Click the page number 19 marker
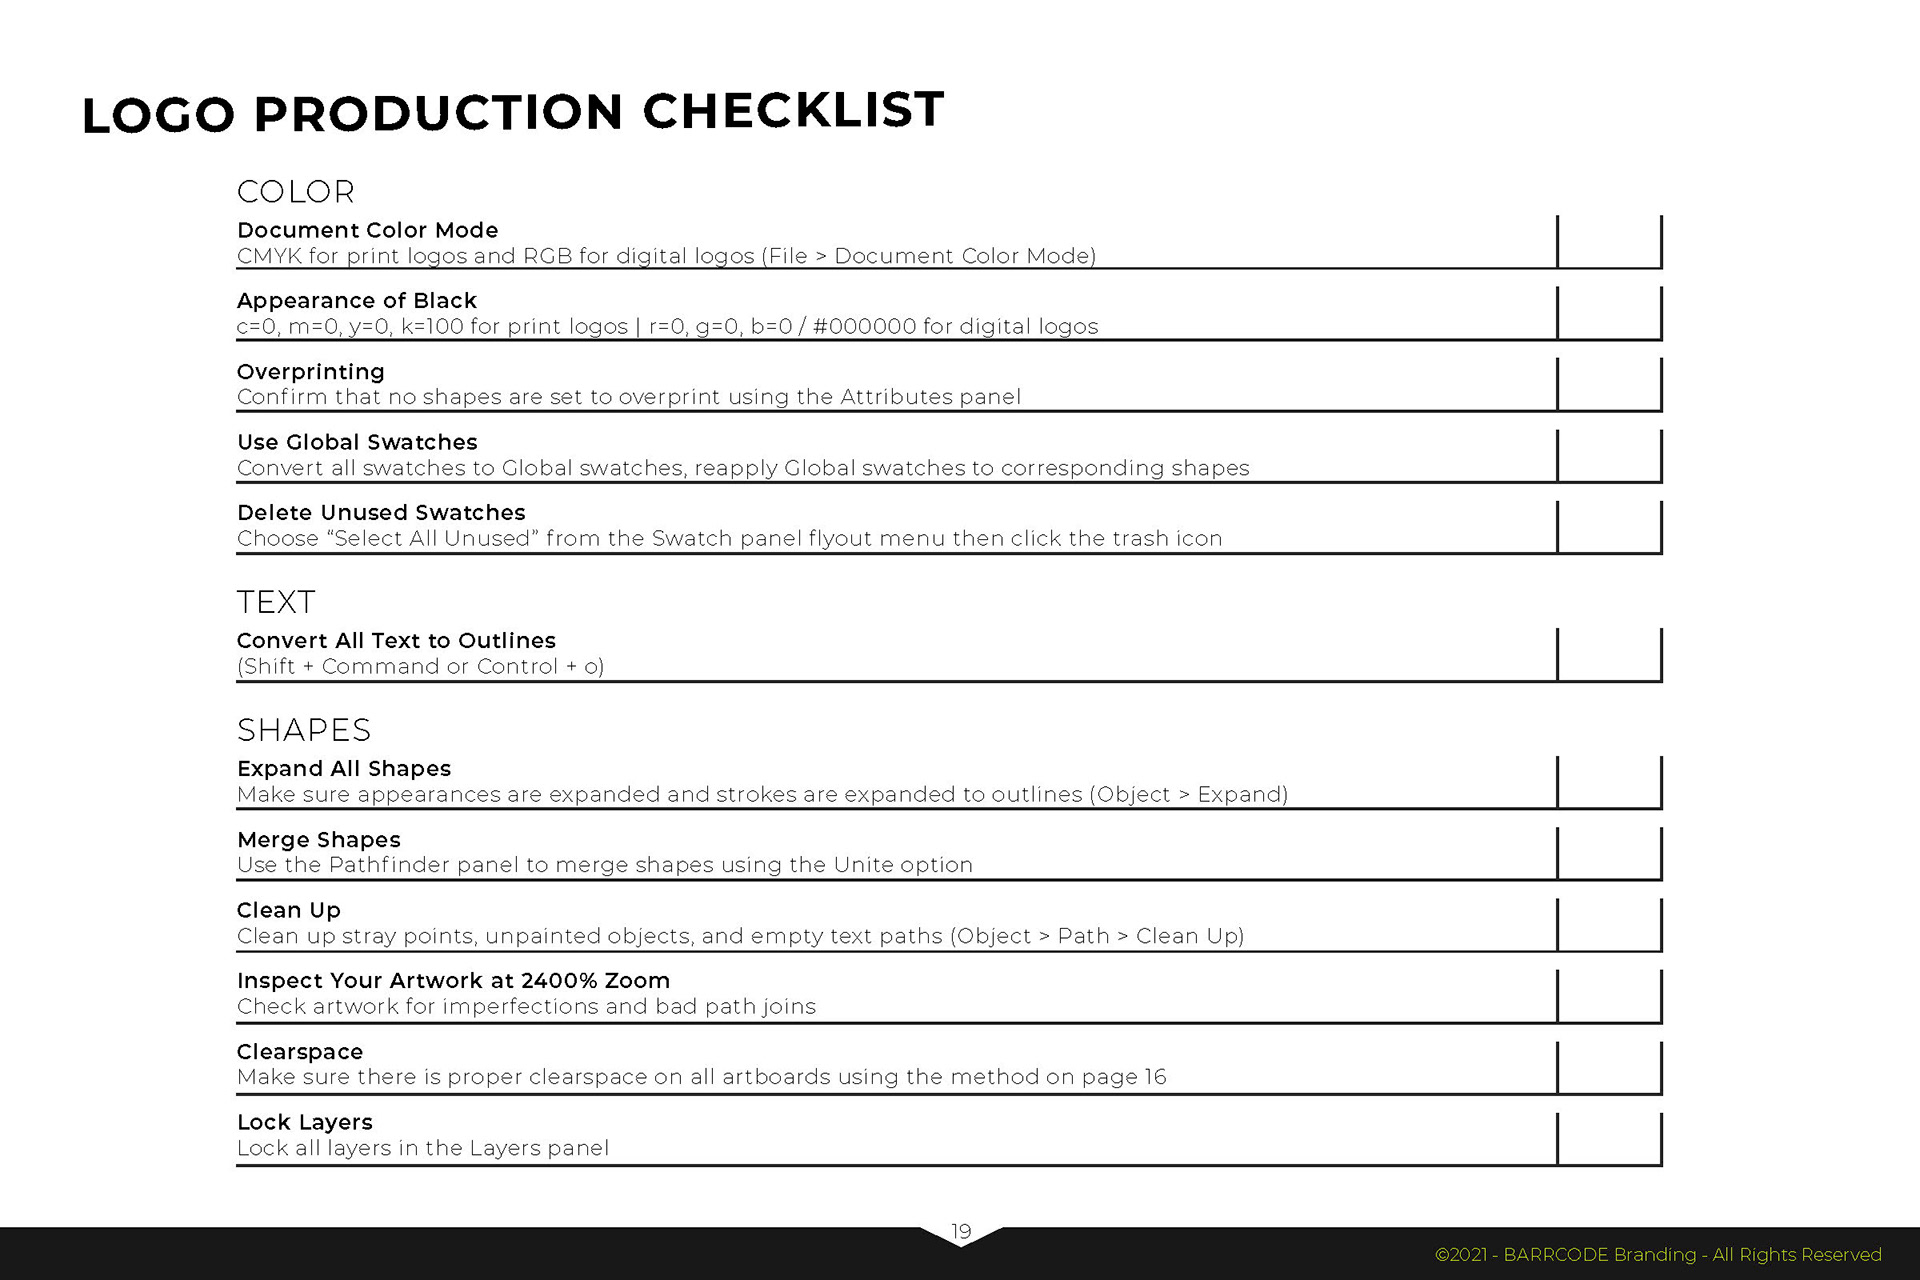Screen dimensions: 1920x1280 961,1232
